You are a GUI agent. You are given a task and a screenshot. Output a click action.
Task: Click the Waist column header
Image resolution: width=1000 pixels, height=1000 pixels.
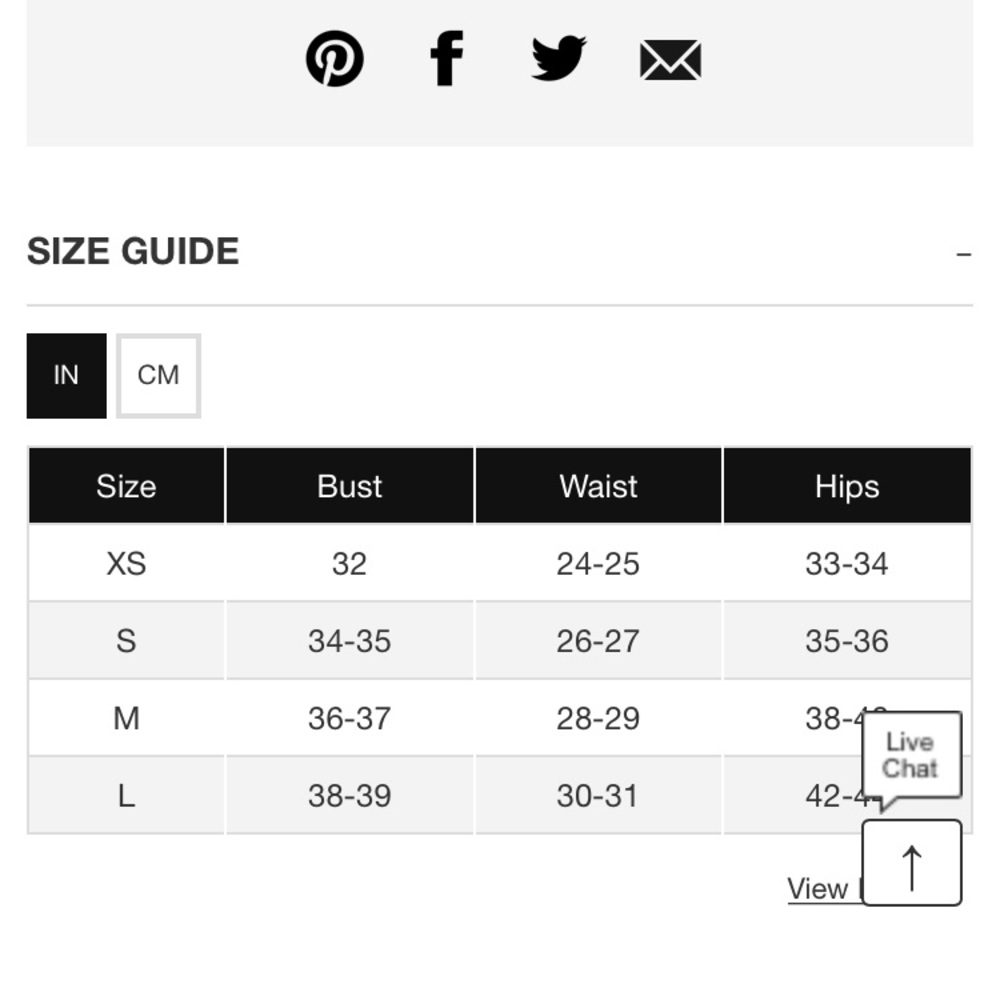click(x=598, y=485)
